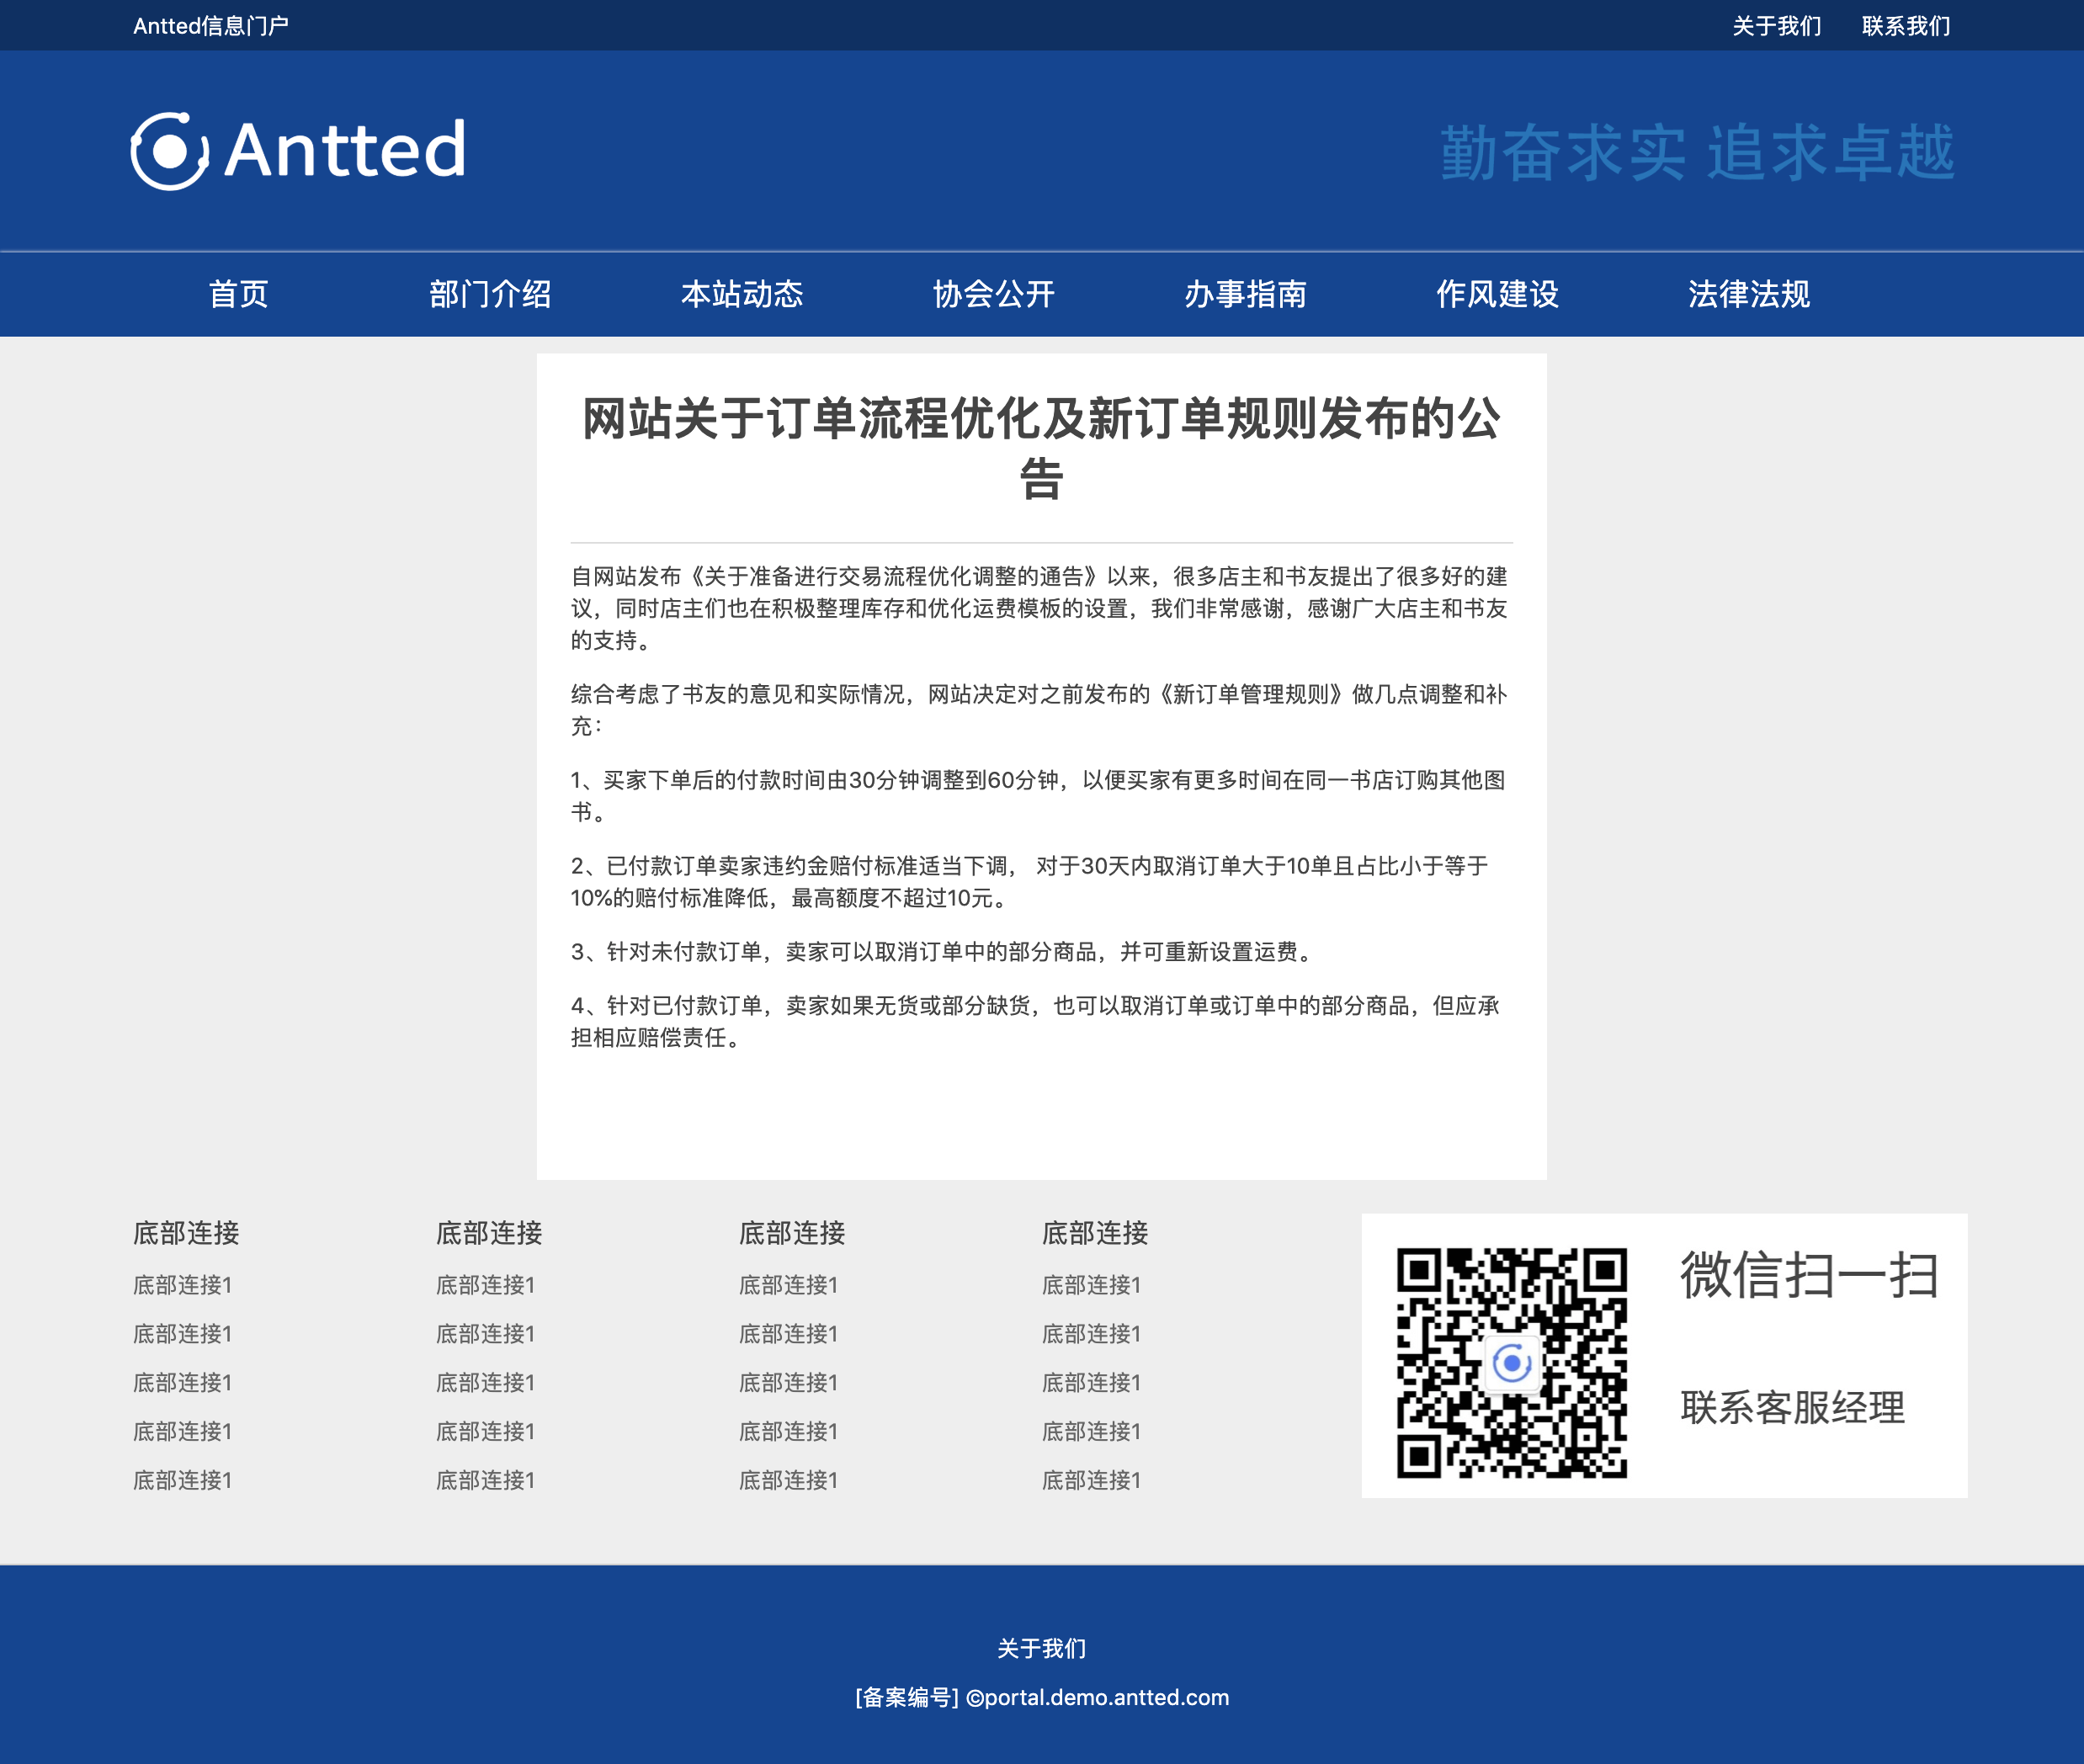2084x1764 pixels.
Task: Select 协会公开 in the navigation bar
Action: click(993, 294)
